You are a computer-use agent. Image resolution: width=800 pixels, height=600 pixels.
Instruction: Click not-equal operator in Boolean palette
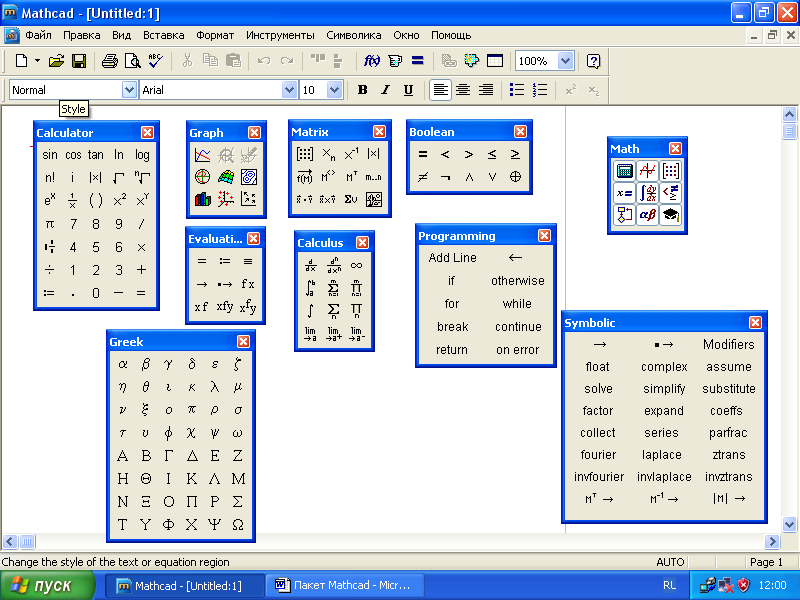[422, 177]
